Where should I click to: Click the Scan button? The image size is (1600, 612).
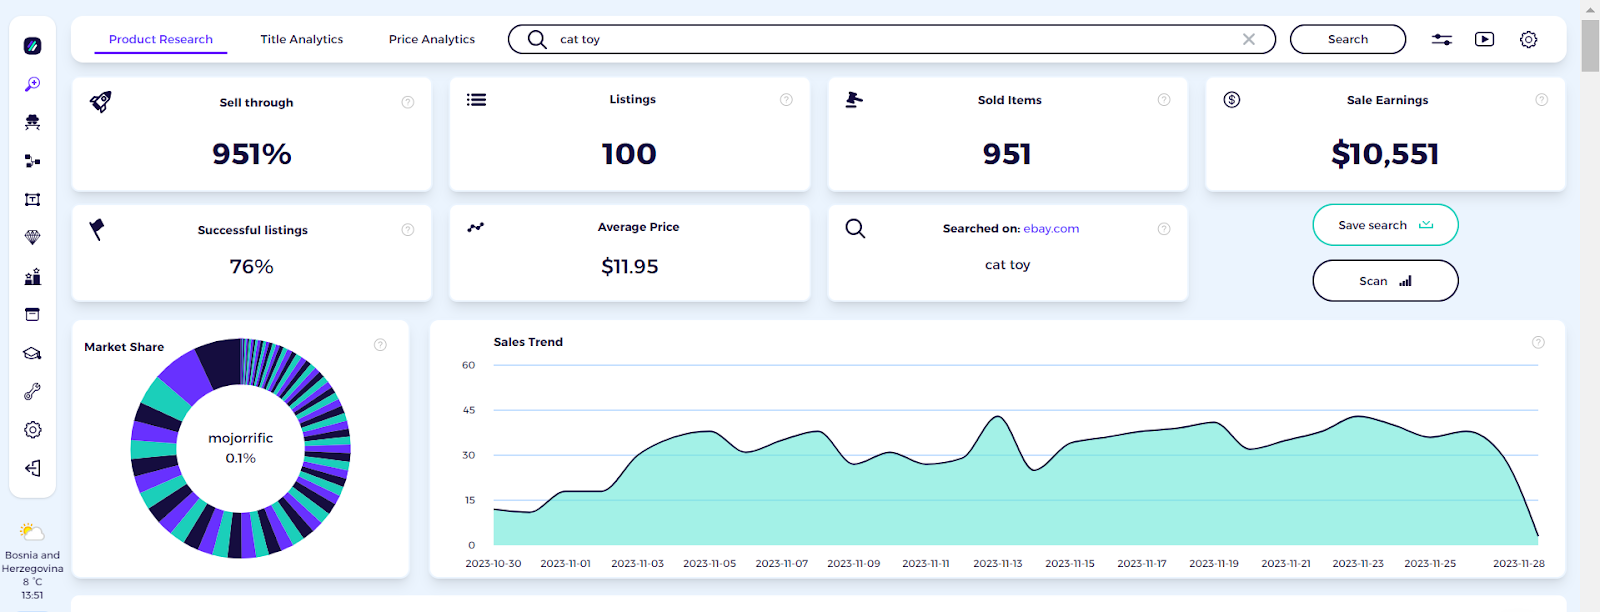coord(1385,281)
